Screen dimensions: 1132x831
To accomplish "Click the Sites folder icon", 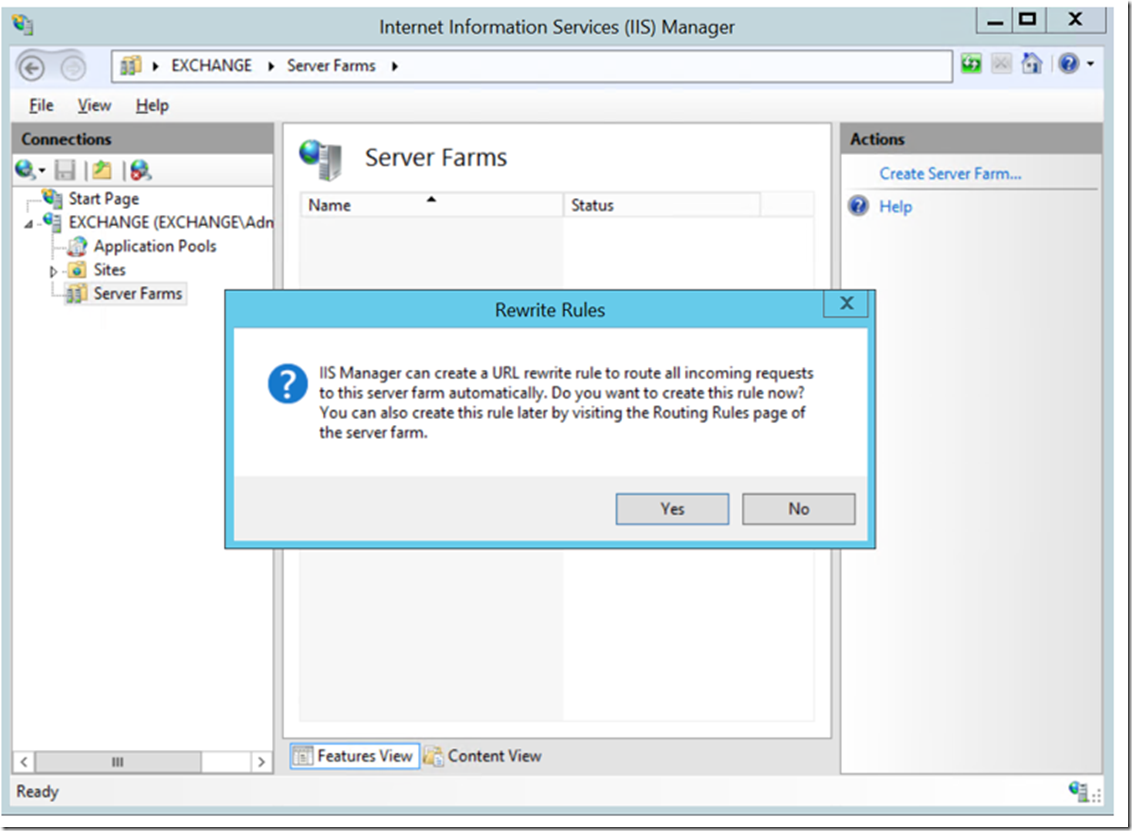I will [x=77, y=270].
